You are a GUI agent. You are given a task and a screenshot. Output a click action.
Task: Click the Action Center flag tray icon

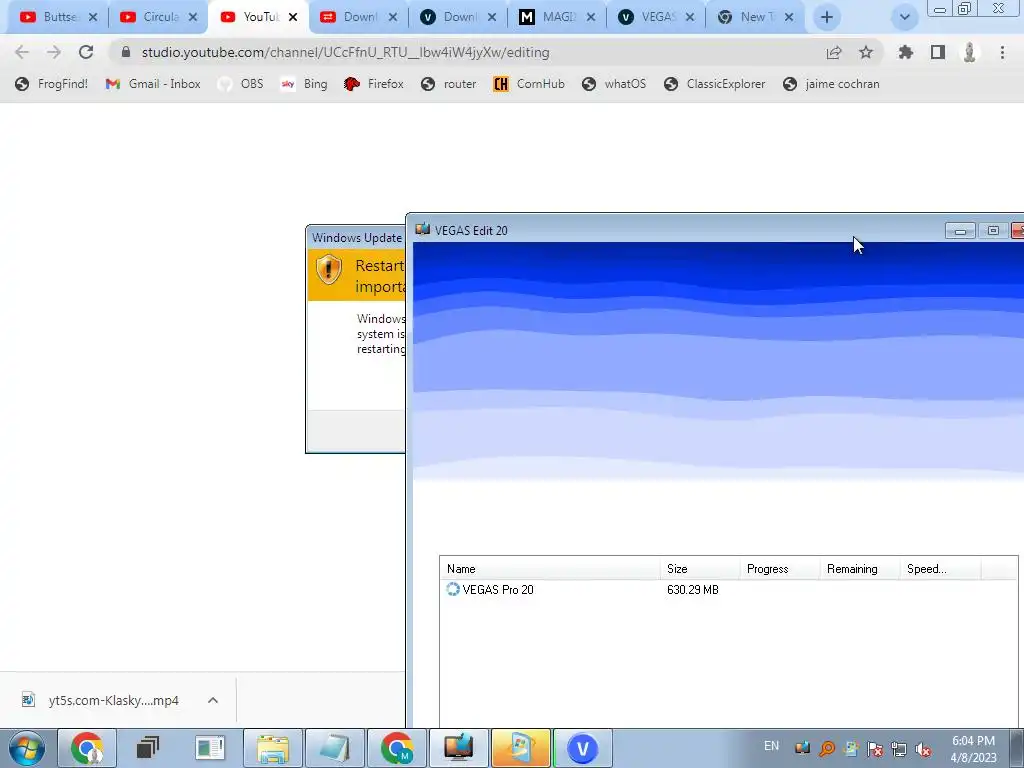(x=874, y=749)
